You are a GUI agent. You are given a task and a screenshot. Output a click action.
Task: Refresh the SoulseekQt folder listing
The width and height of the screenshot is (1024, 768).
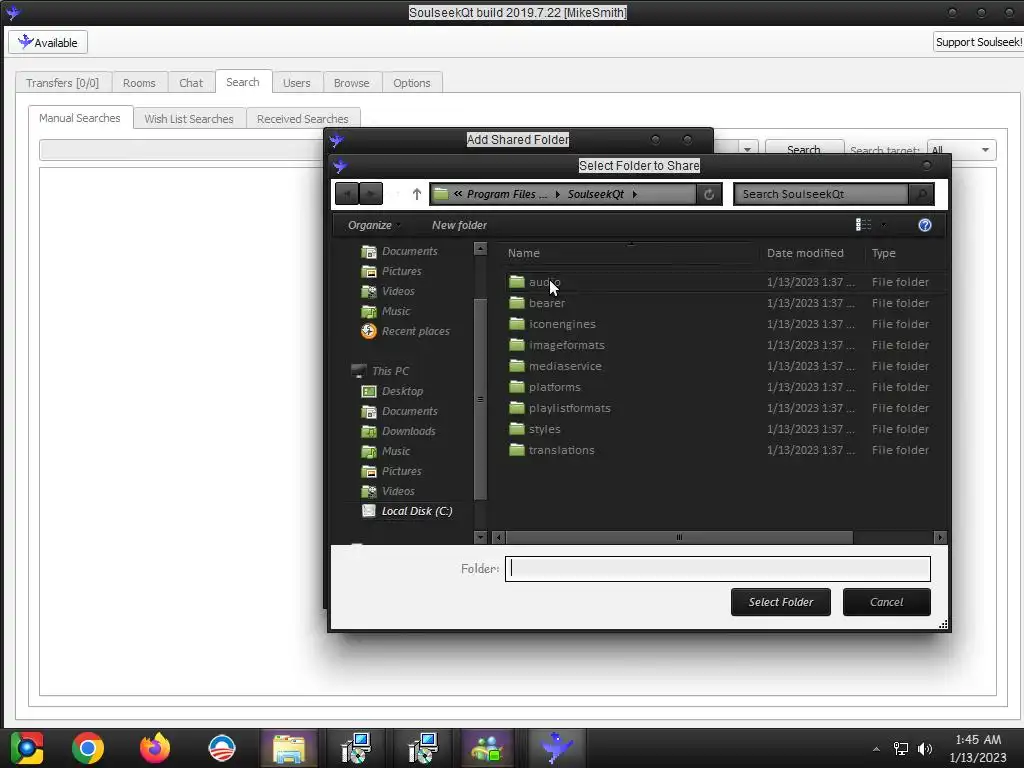tap(709, 194)
